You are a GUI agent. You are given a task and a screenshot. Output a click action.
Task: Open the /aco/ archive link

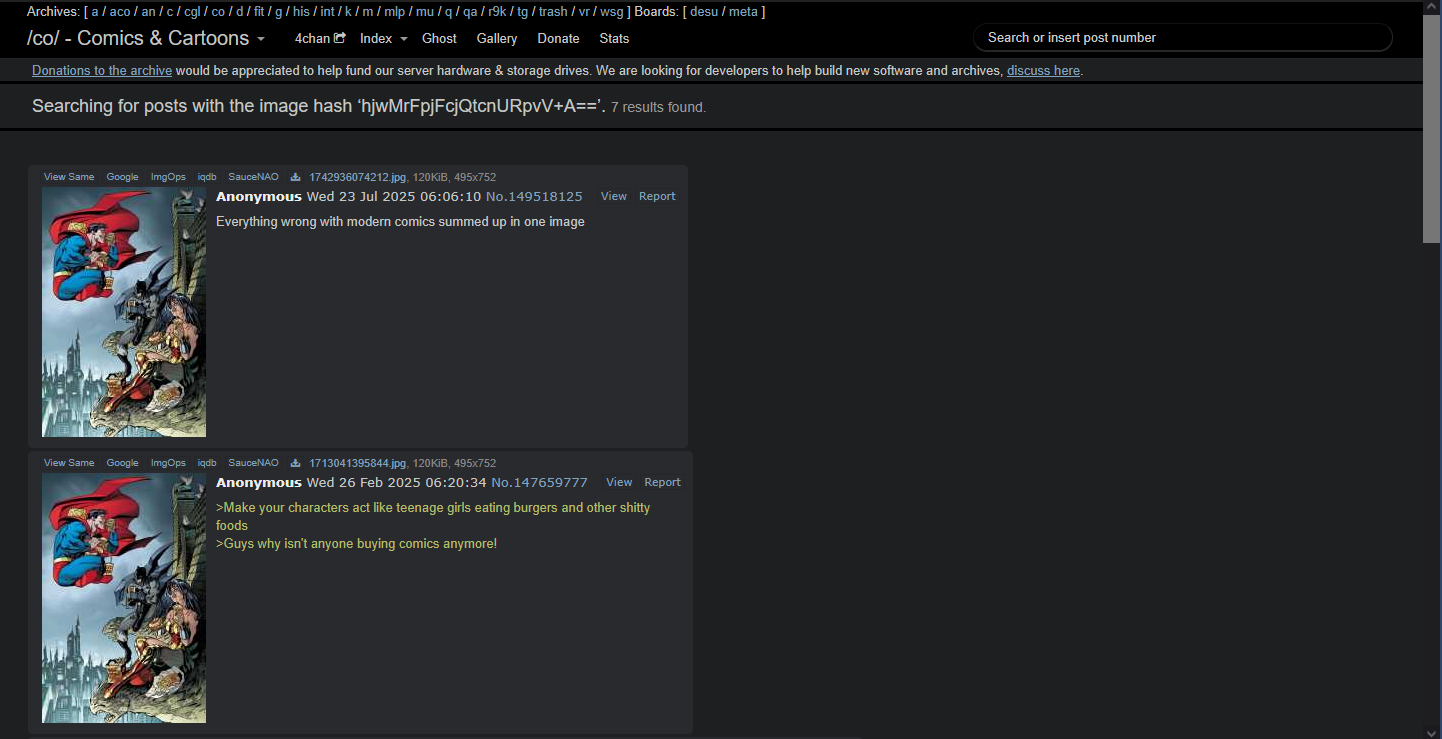(120, 12)
